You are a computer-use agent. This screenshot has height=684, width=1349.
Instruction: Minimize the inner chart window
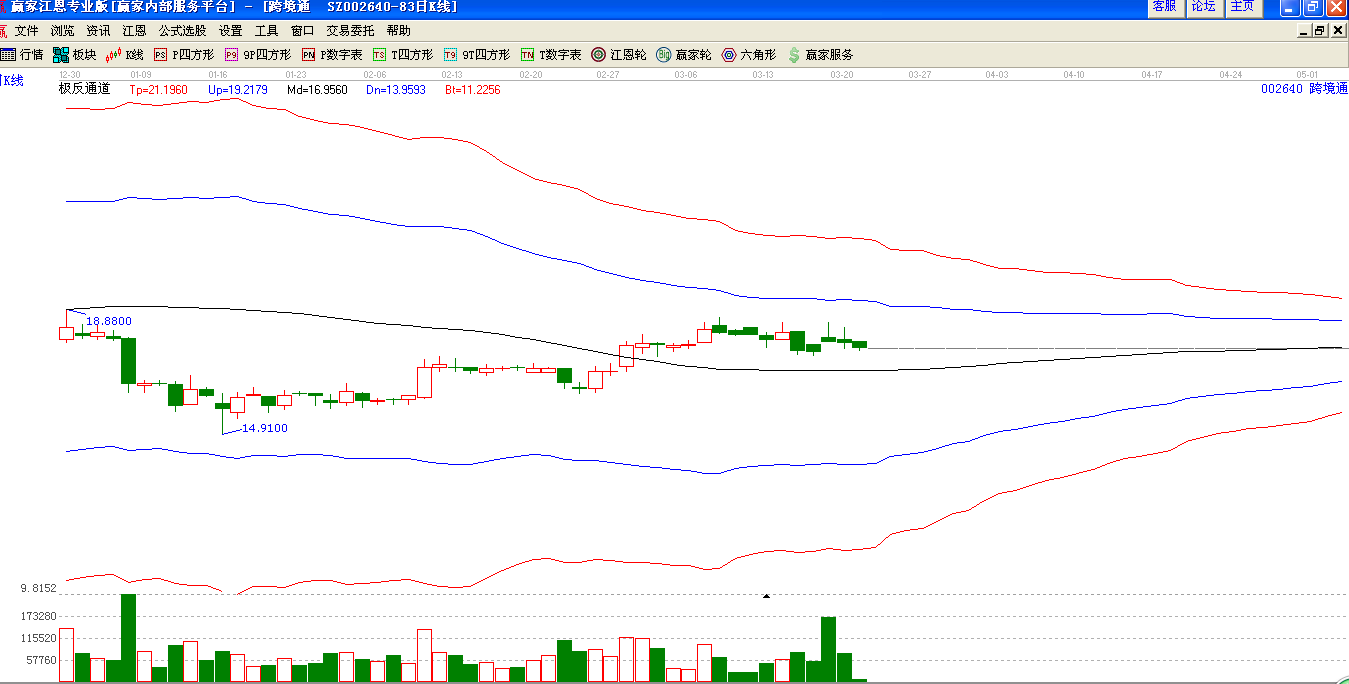point(1304,31)
